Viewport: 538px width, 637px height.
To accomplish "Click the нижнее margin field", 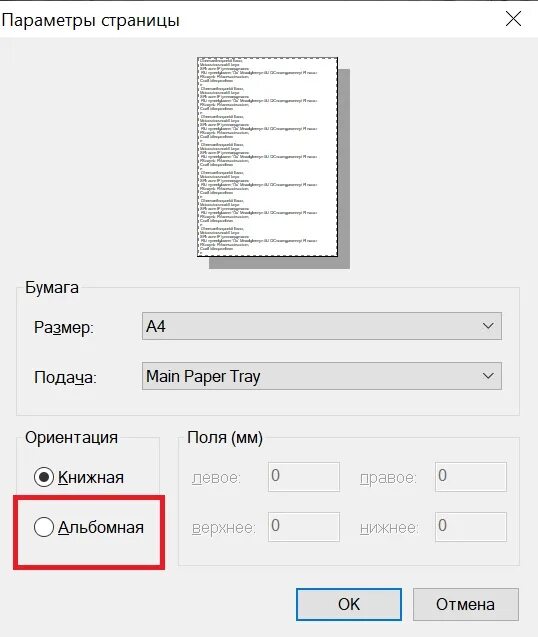I will (x=471, y=526).
